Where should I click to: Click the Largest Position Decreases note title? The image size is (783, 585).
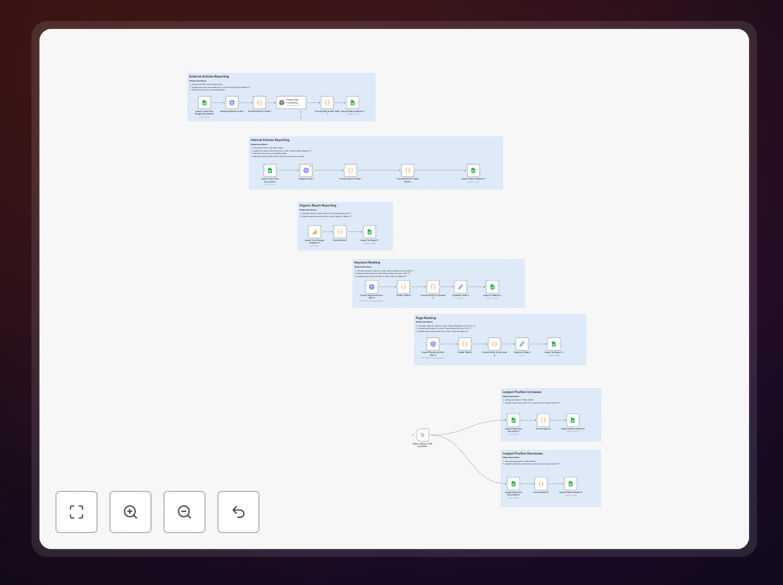coord(522,454)
